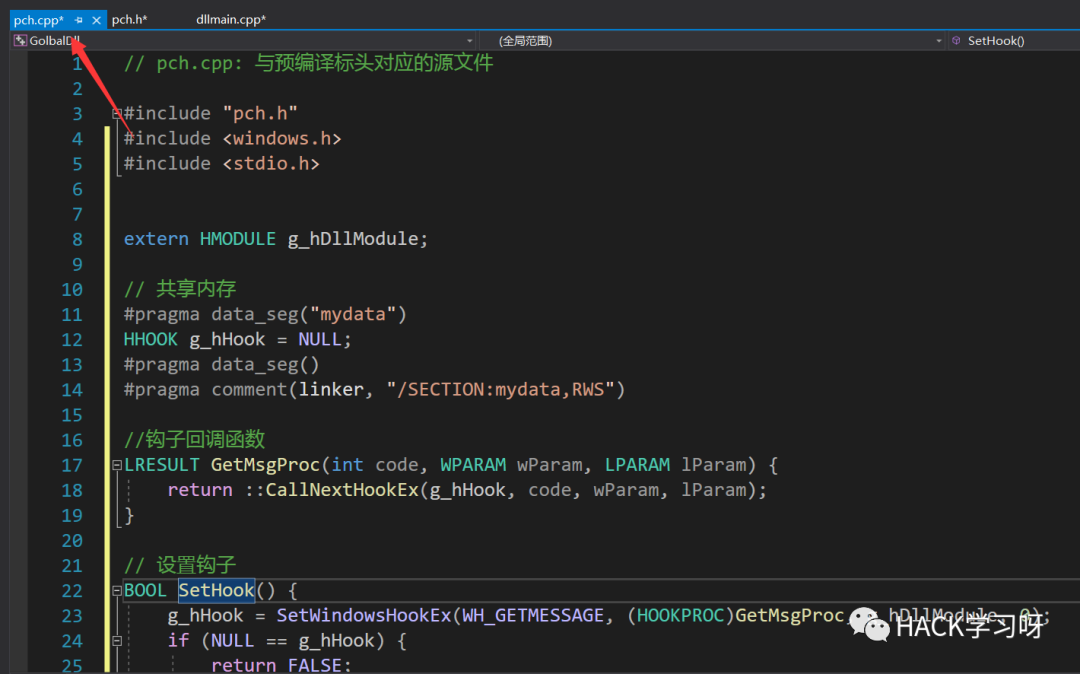Image resolution: width=1080 pixels, height=674 pixels.
Task: Click the 设置钩子 comment on line 21
Action: 180,565
